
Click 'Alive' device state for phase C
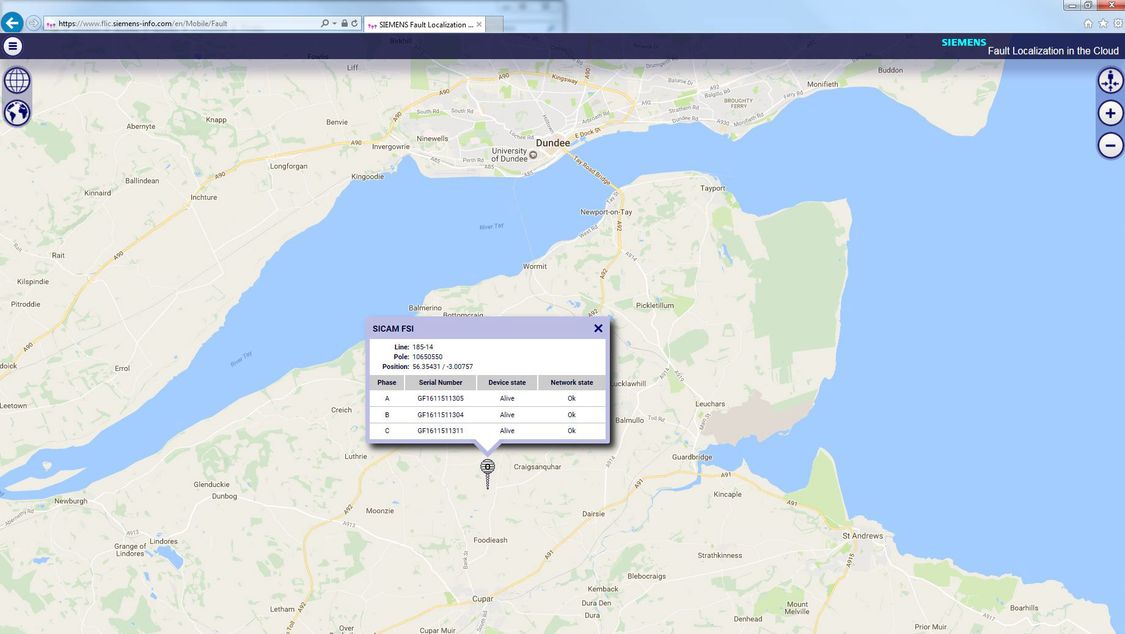[507, 431]
